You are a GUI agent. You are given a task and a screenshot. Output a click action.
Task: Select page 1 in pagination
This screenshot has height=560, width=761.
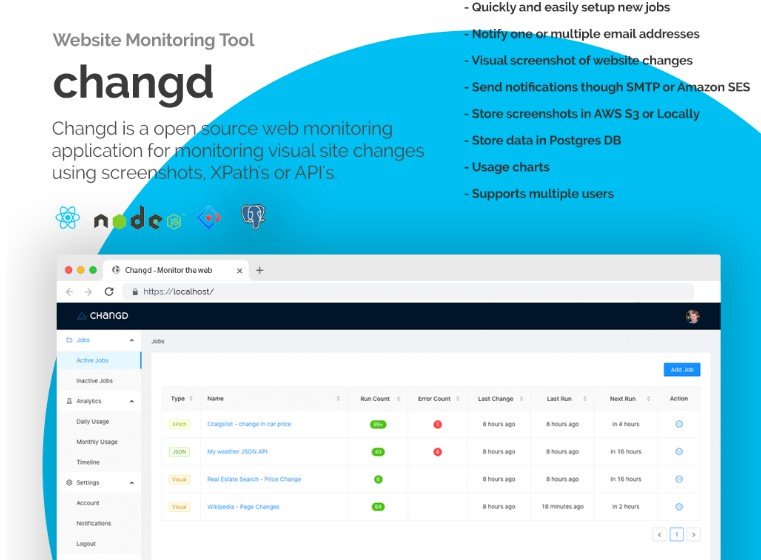[x=677, y=534]
